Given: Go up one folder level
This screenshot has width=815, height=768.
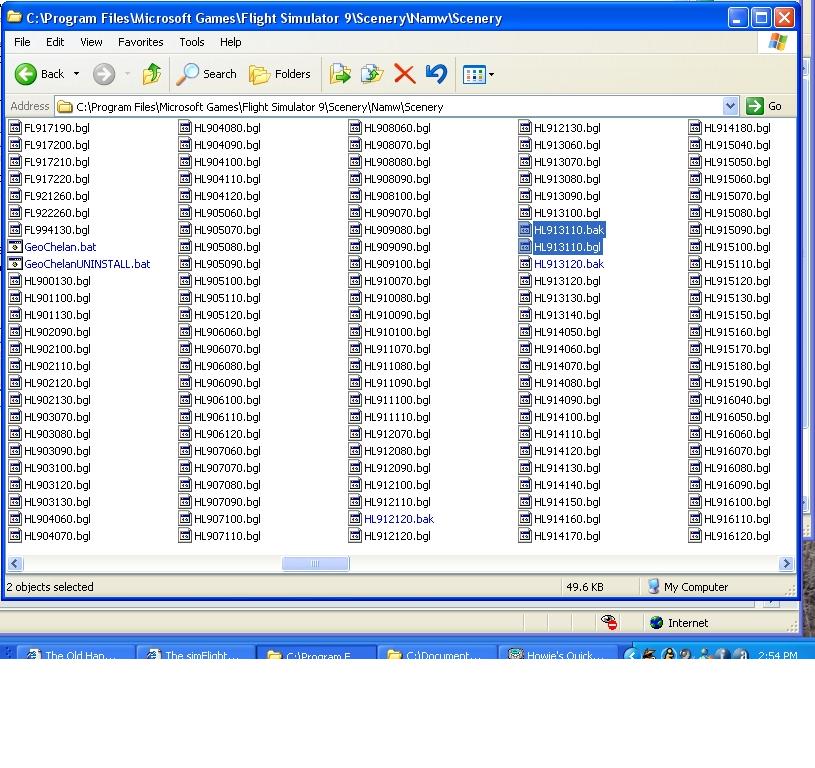Looking at the screenshot, I should [x=152, y=74].
